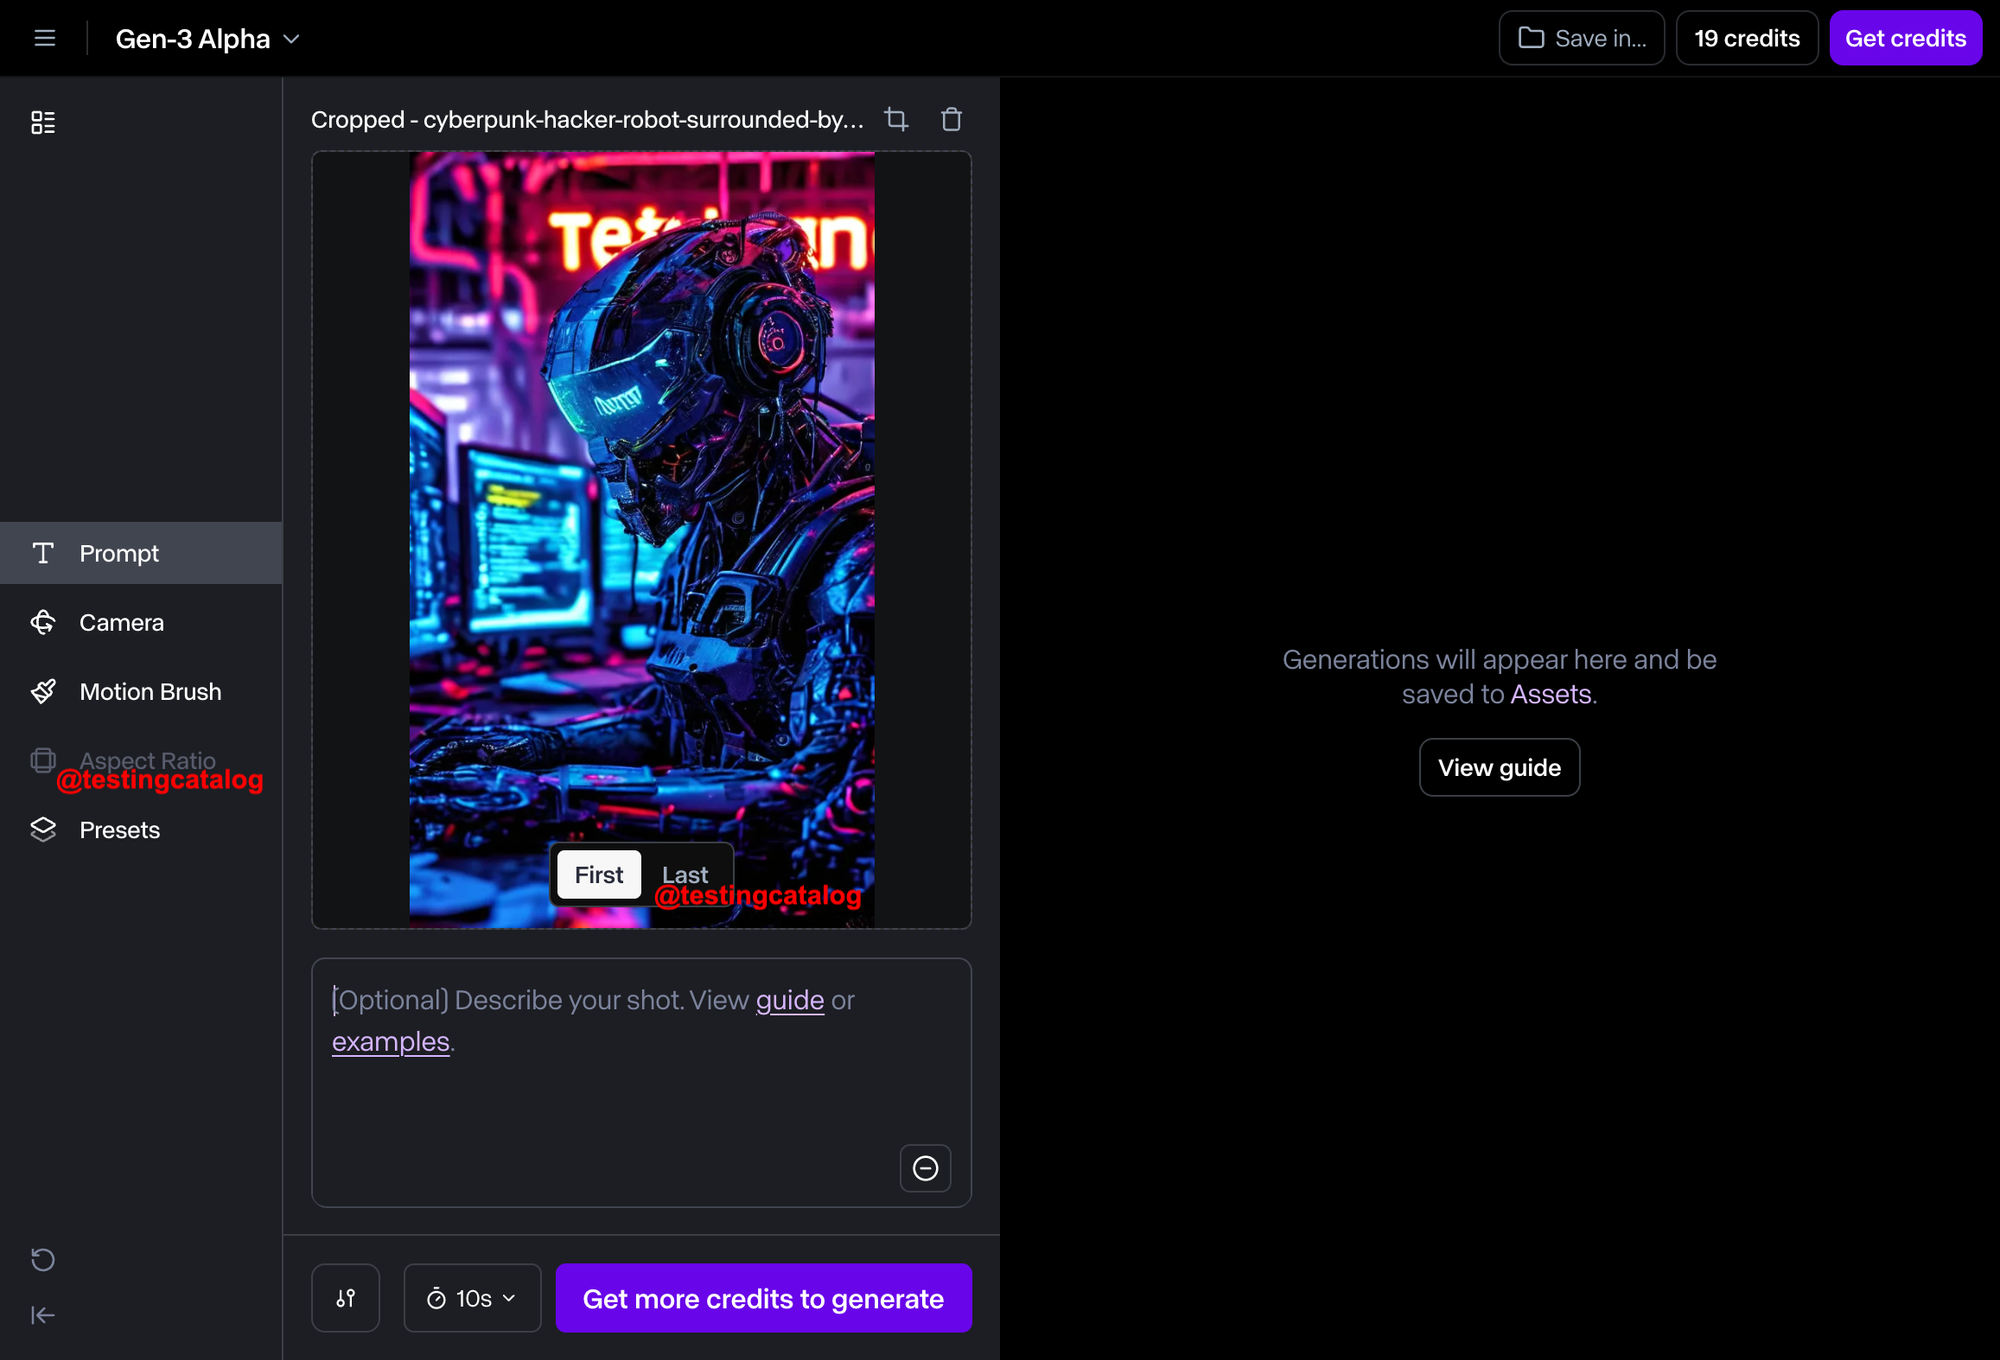Switch to the Camera tab
This screenshot has width=2000, height=1360.
[x=121, y=622]
